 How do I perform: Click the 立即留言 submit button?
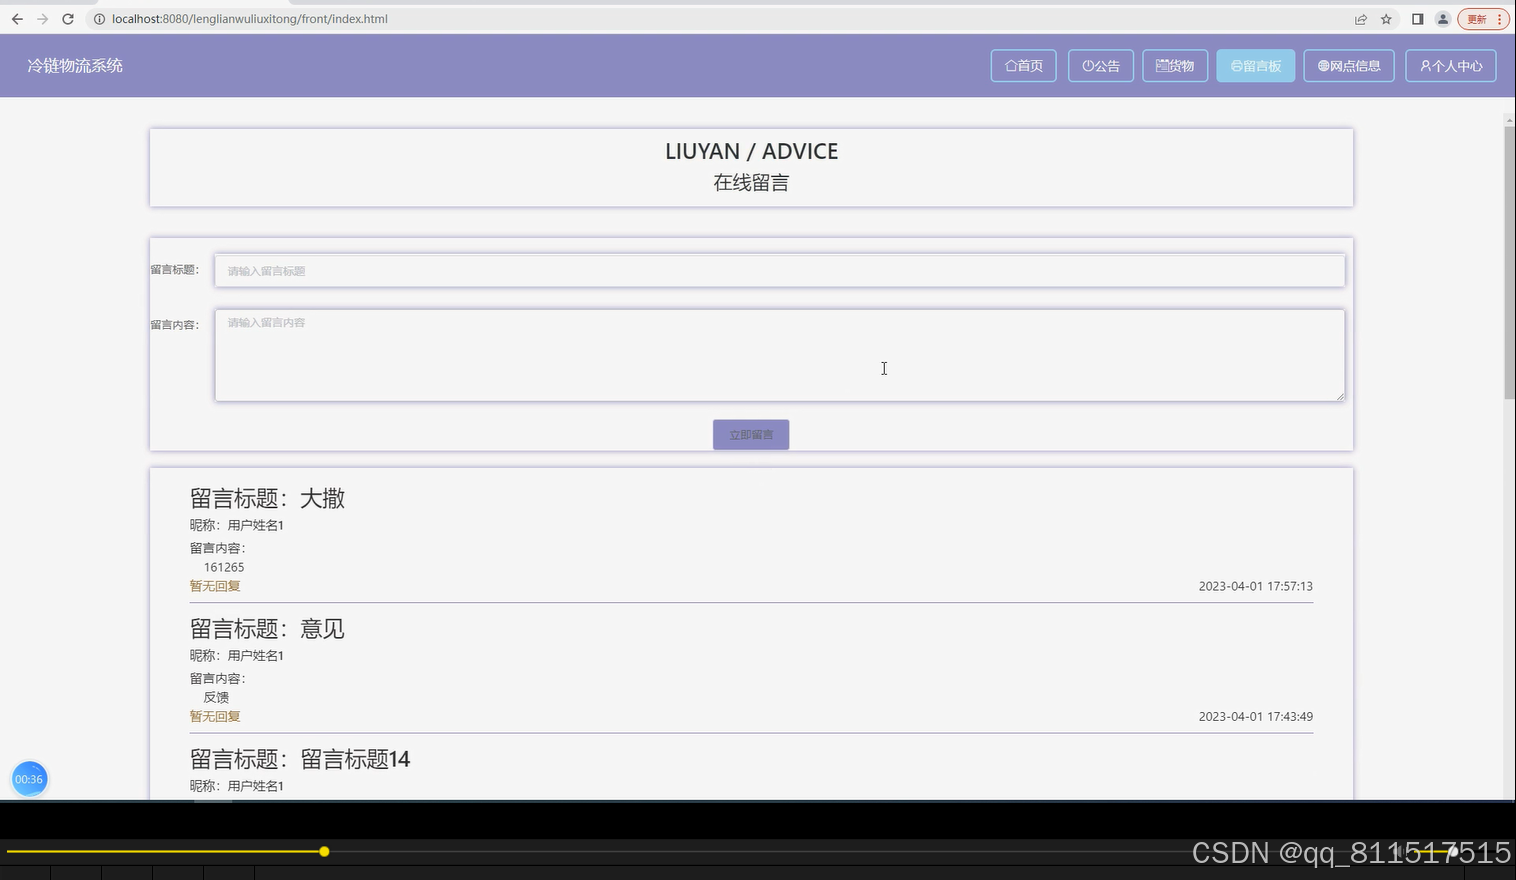[x=750, y=434]
